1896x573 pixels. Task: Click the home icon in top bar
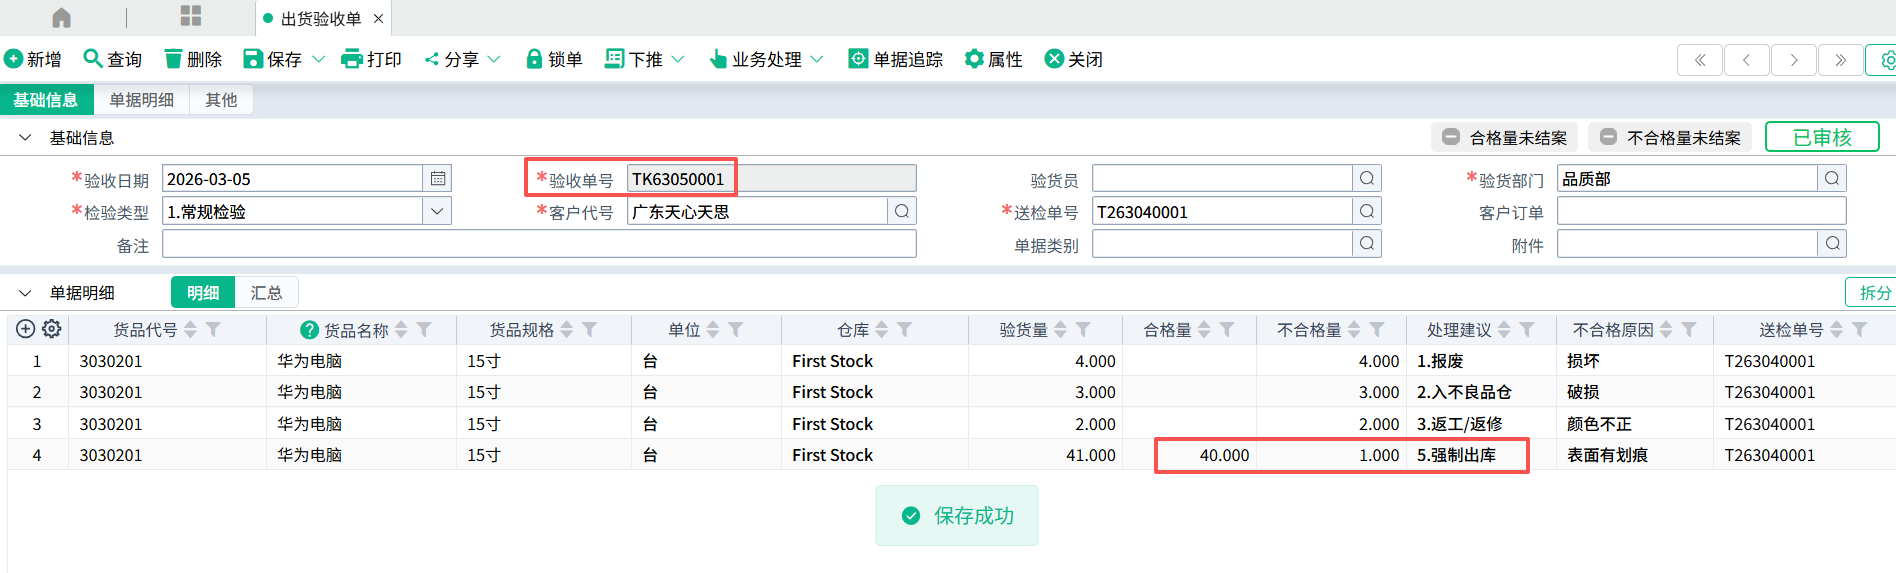[61, 18]
